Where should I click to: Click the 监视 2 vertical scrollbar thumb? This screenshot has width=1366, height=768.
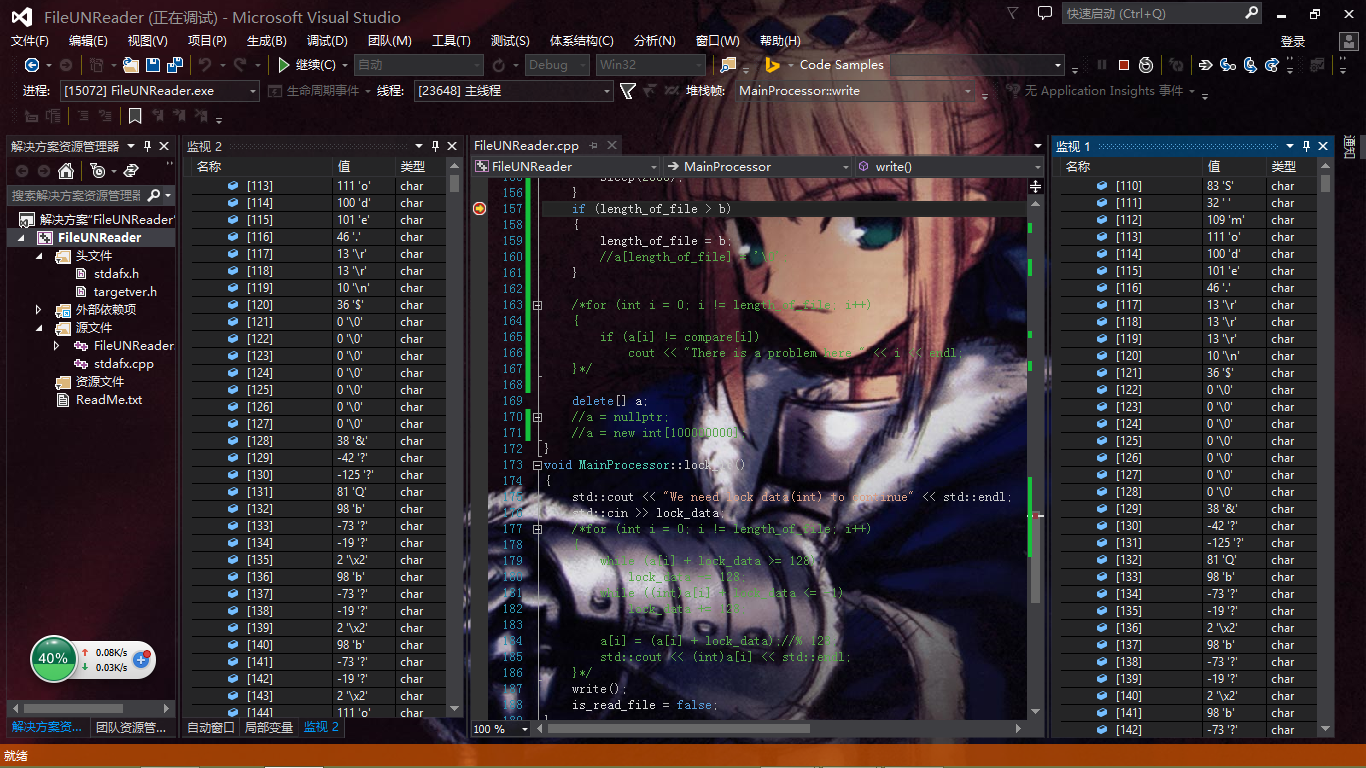(x=454, y=183)
